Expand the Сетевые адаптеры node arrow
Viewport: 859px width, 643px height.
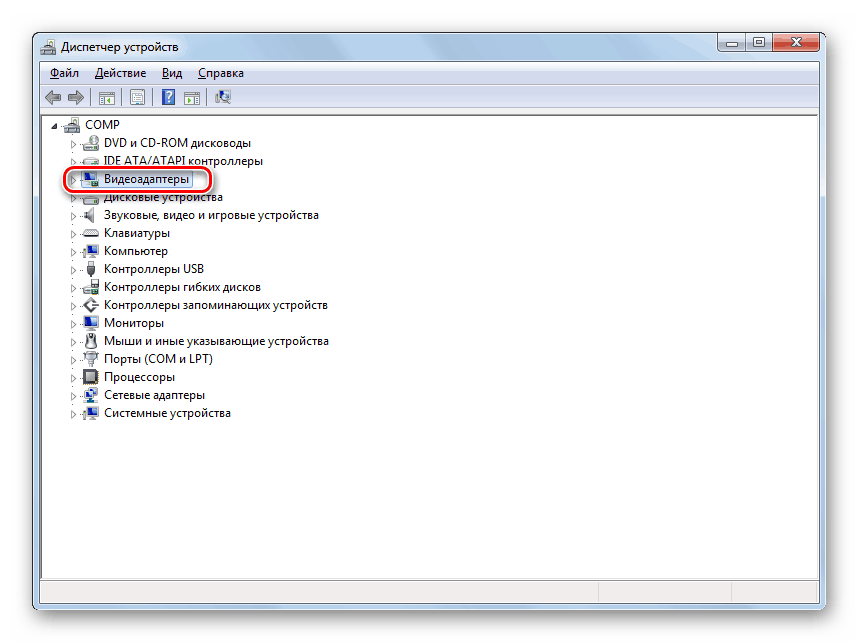point(73,397)
